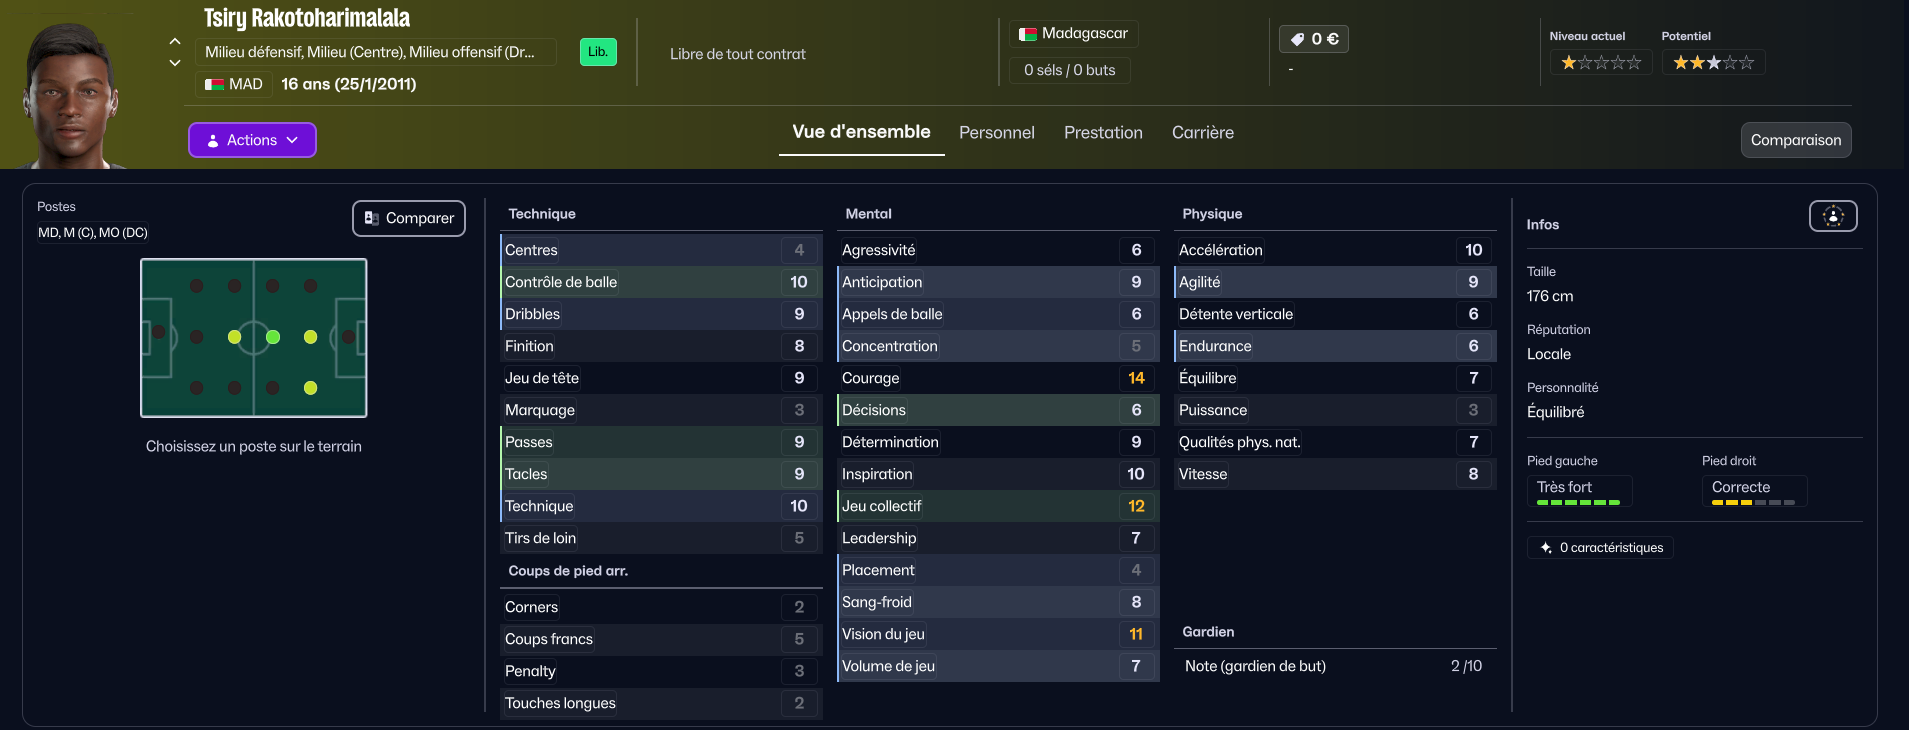
Task: Click the down chevron beside player name
Action: 175,63
